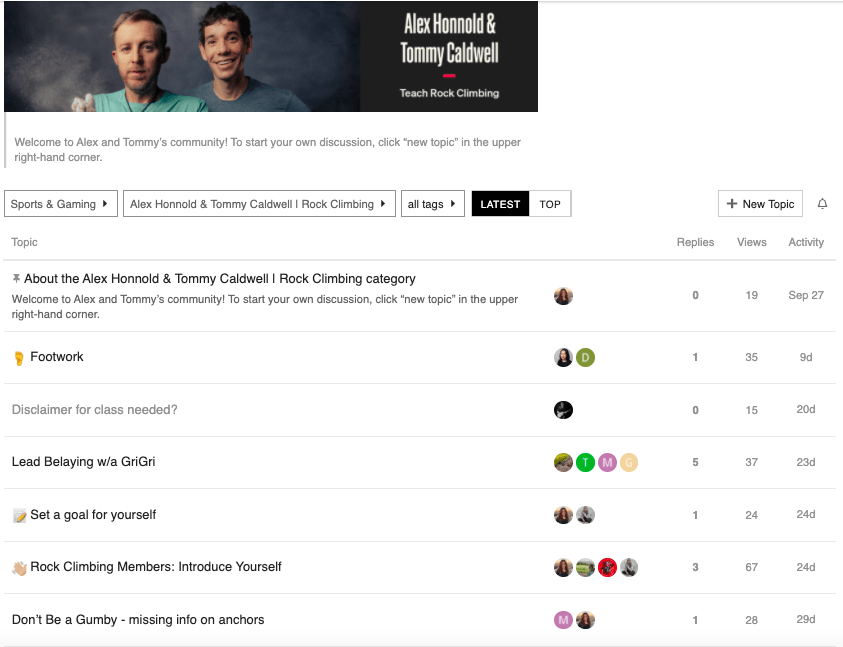Open the gray second avatar on Set a goal row
Viewport: 843px width, 647px height.
585,515
